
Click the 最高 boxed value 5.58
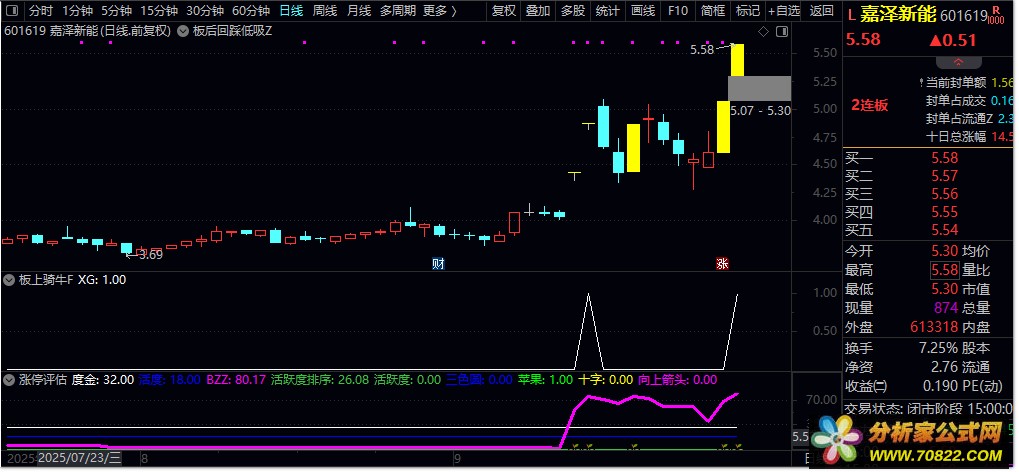pos(945,270)
